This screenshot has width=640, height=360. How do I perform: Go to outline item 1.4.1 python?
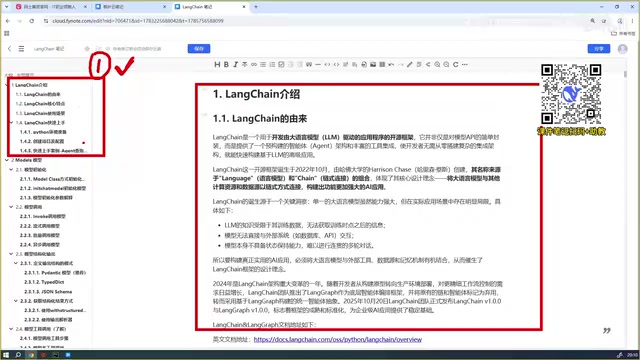coord(43,132)
